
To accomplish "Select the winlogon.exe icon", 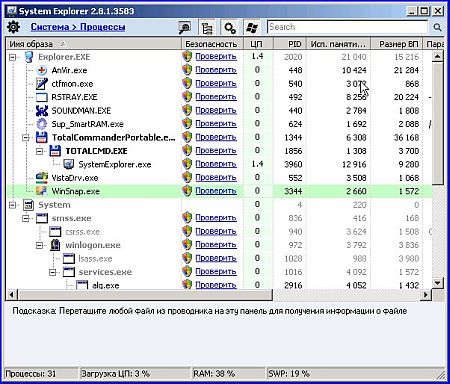I will tap(55, 245).
